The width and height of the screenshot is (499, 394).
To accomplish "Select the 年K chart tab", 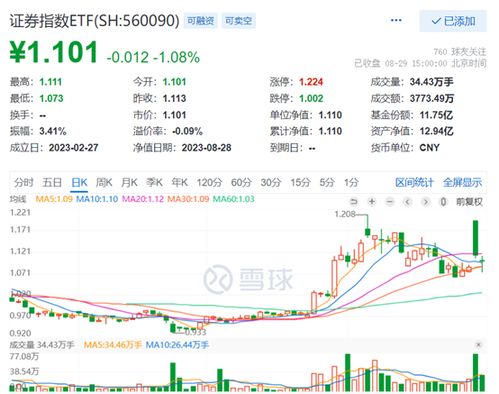I will [180, 183].
